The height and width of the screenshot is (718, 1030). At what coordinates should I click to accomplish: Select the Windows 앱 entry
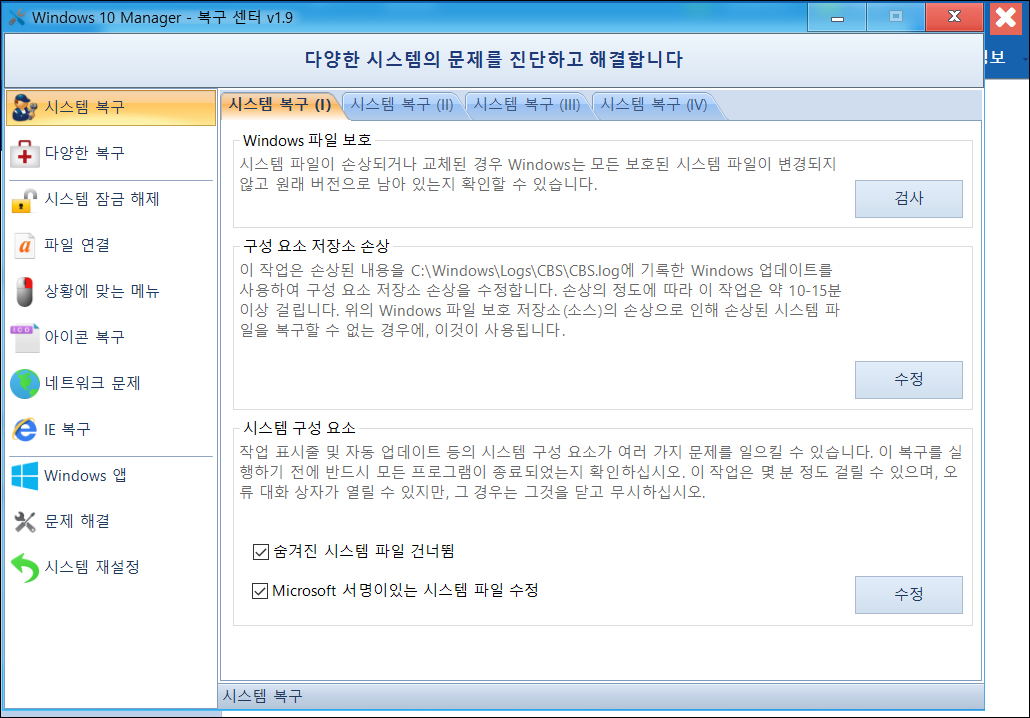[110, 476]
